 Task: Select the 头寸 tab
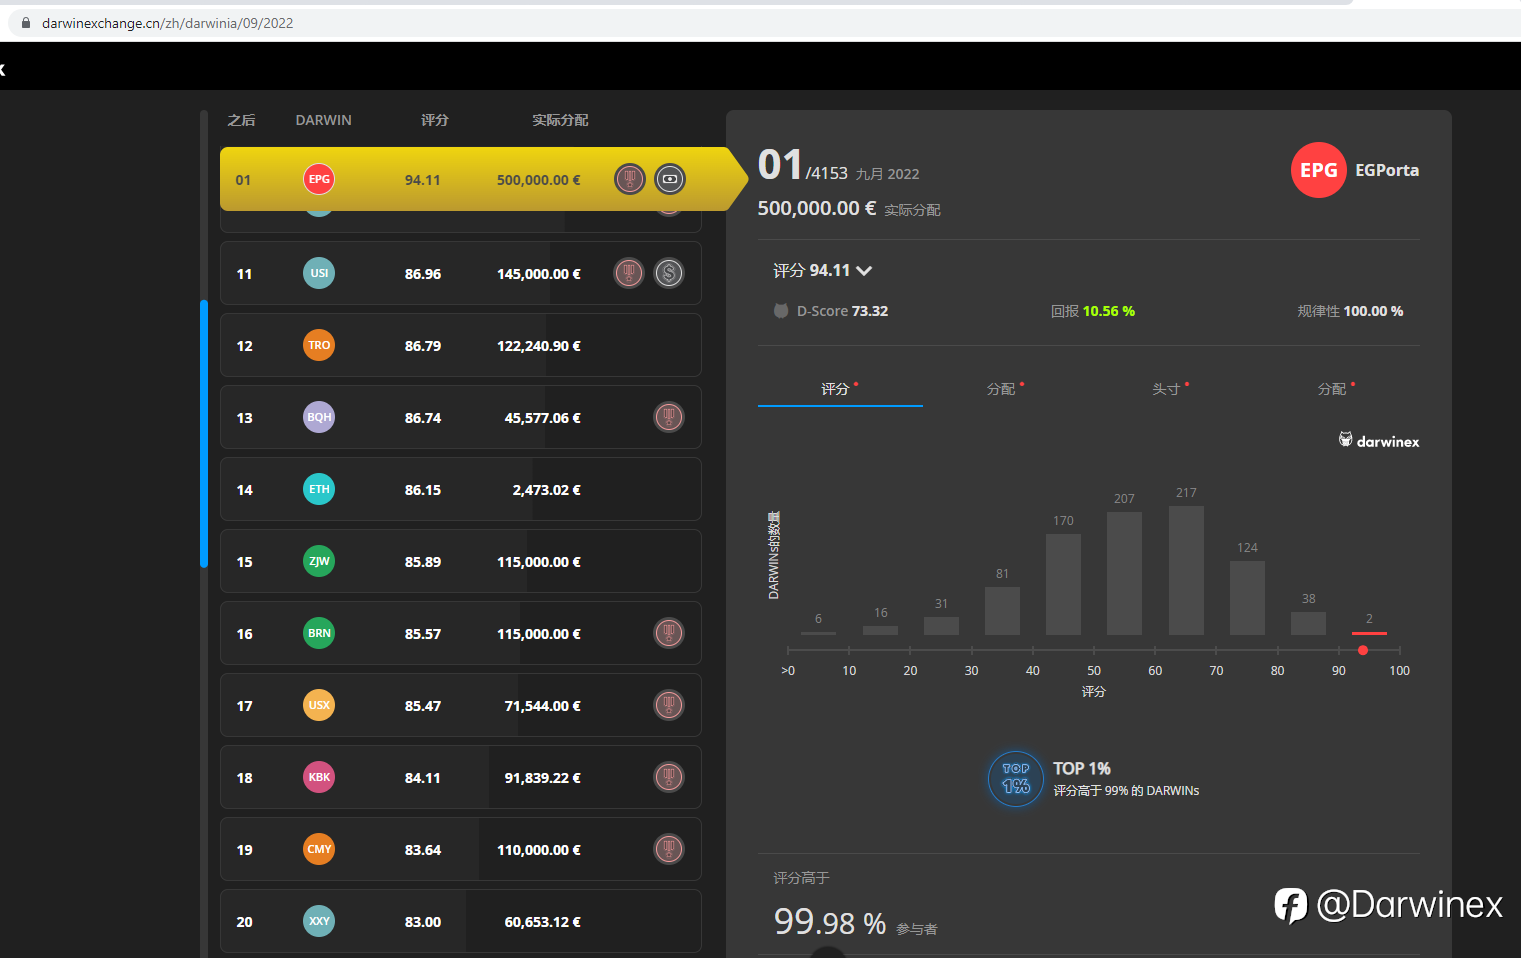1170,388
